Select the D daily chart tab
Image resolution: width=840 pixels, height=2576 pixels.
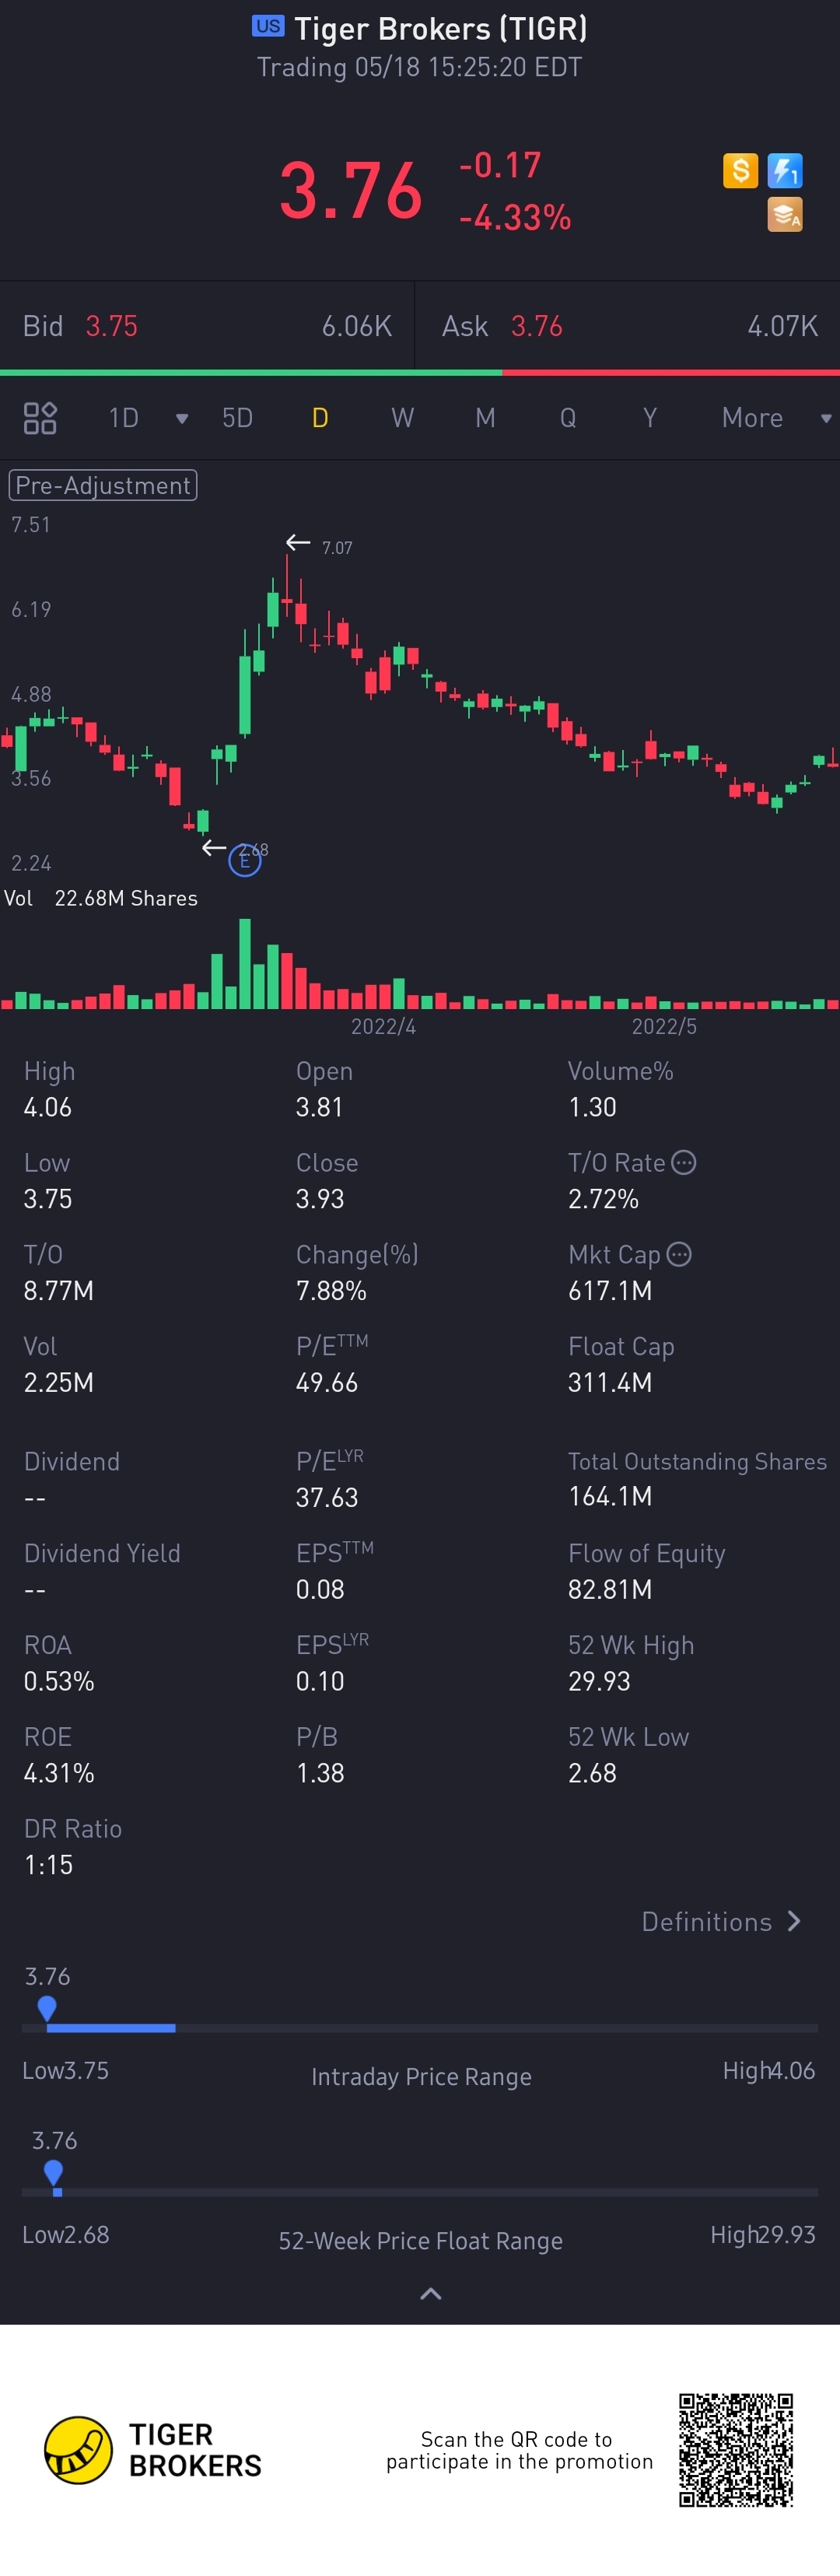pos(320,418)
